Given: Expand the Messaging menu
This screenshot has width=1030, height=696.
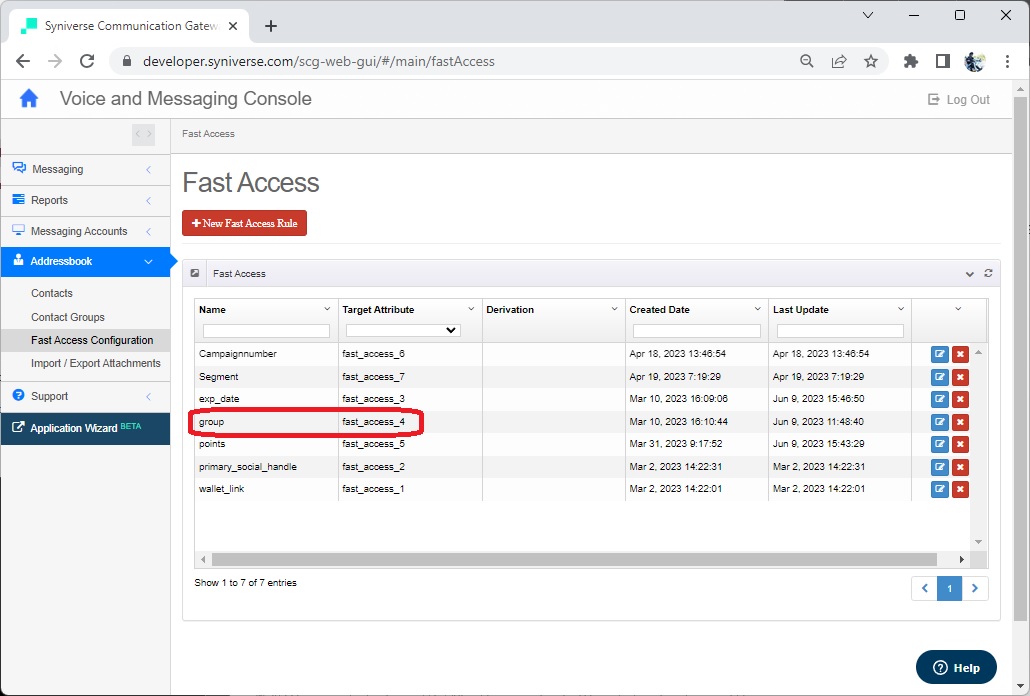Looking at the screenshot, I should click(x=85, y=169).
